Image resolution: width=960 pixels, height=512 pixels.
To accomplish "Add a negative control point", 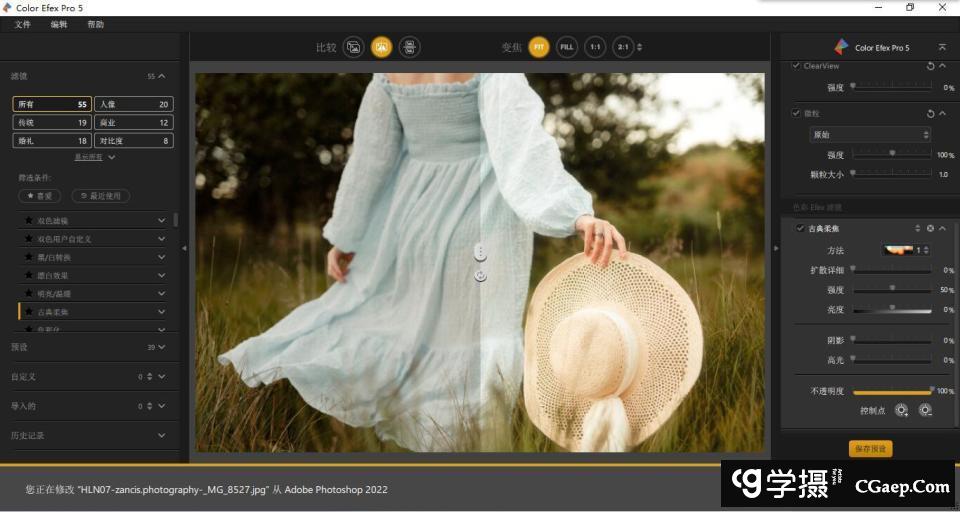I will coord(925,410).
